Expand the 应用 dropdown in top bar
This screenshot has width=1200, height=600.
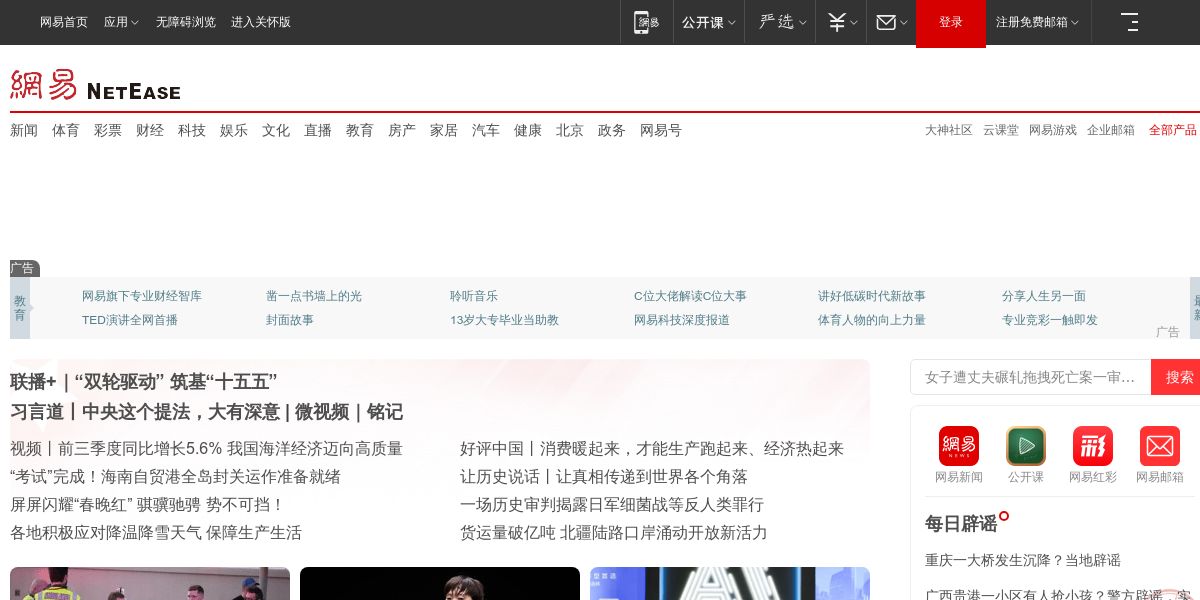121,22
